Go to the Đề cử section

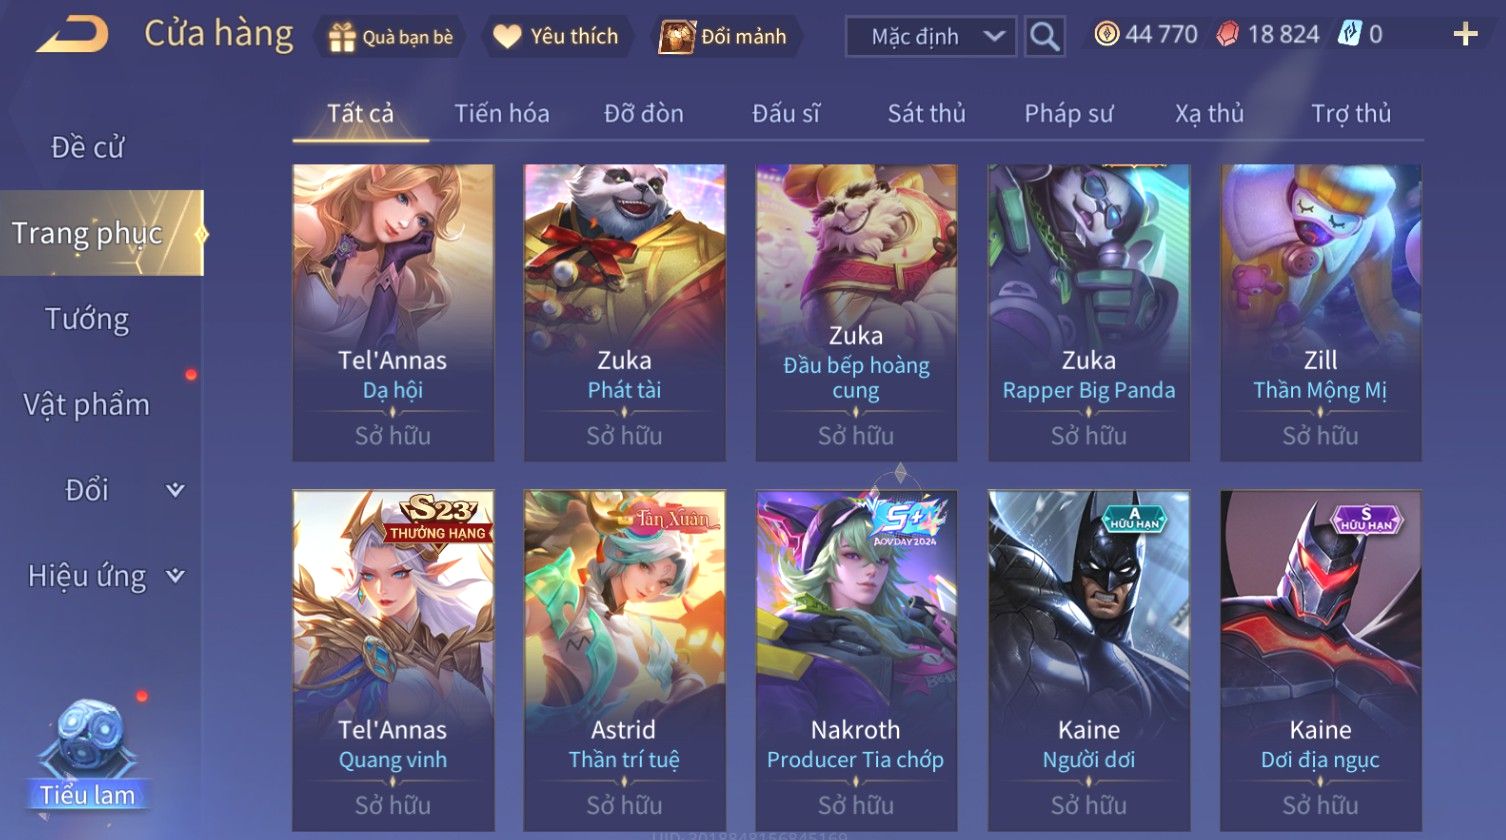click(87, 147)
